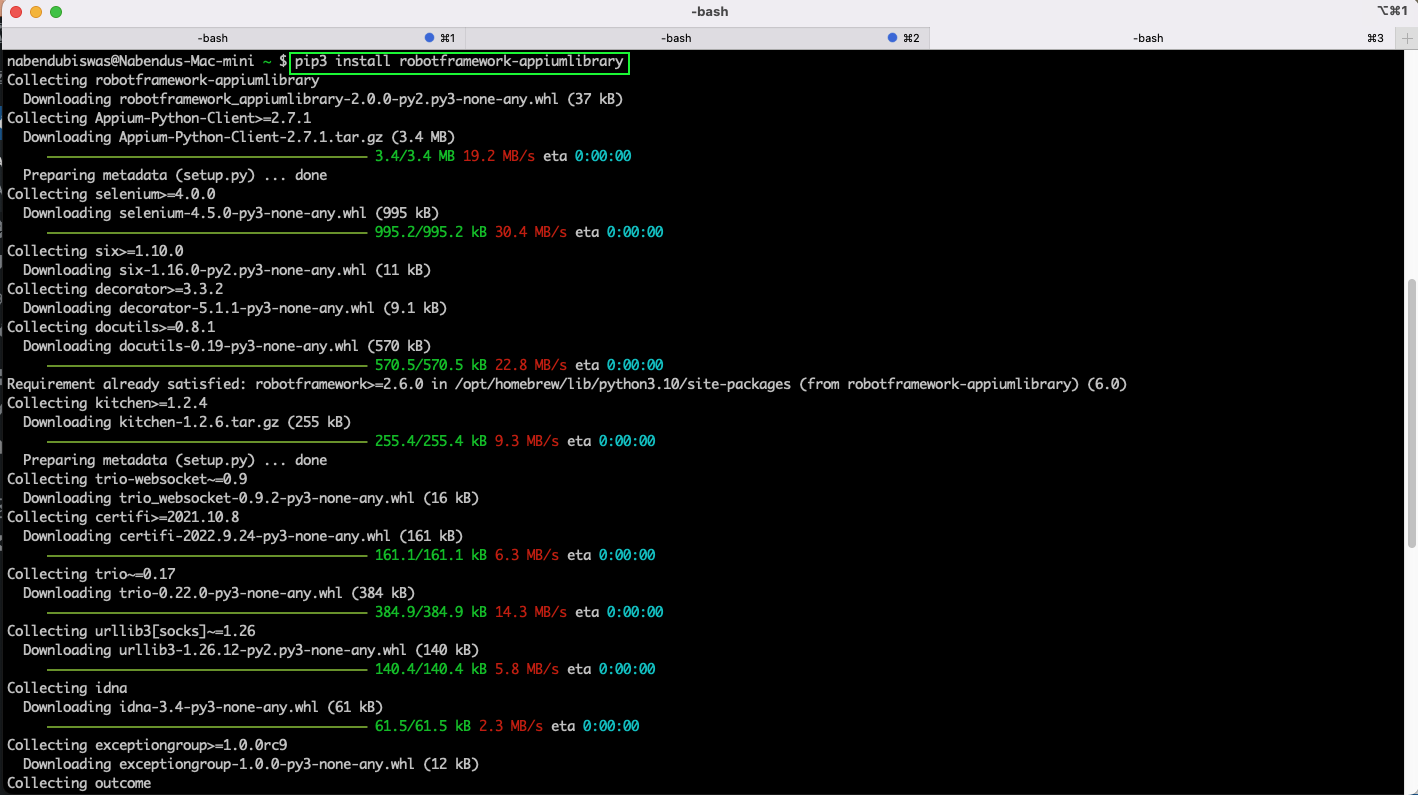This screenshot has width=1418, height=795.
Task: Click the green '255.4/255.4 kB' download size
Action: tap(431, 441)
